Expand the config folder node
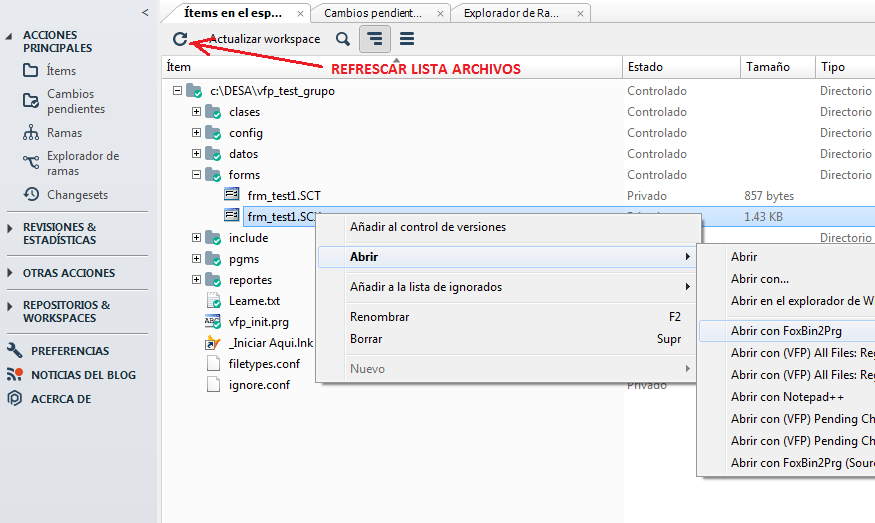The image size is (875, 523). (196, 133)
